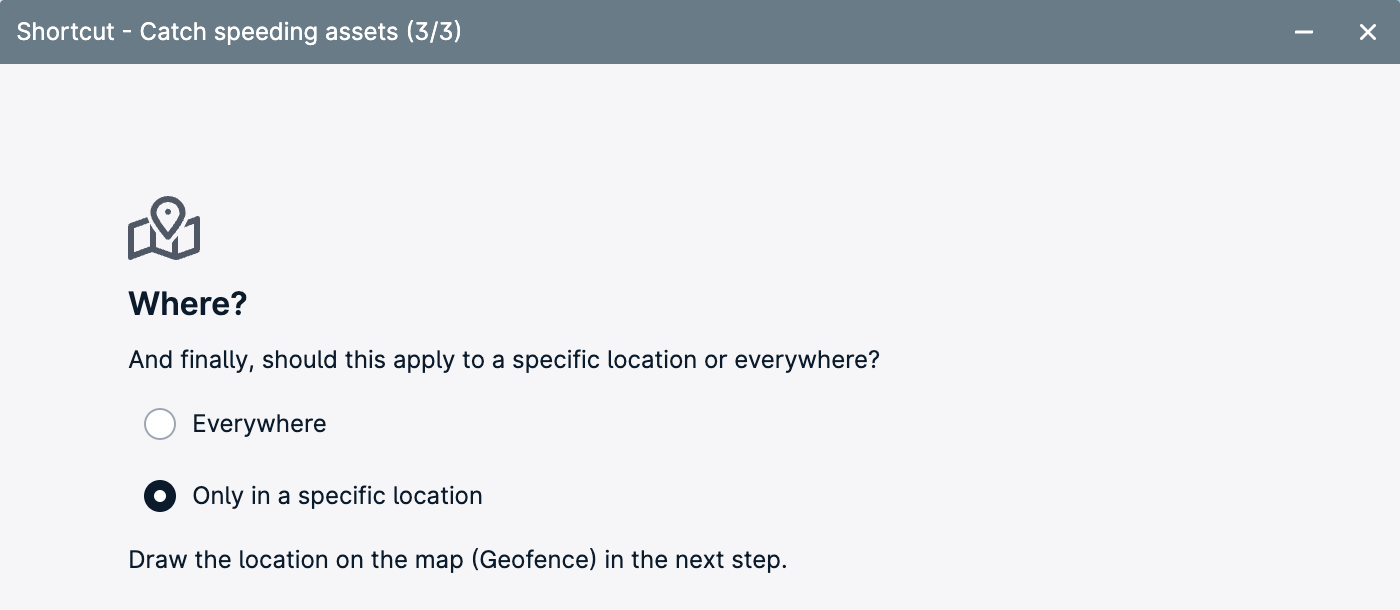
Task: Click the (3/3) step indicator in title
Action: click(433, 32)
